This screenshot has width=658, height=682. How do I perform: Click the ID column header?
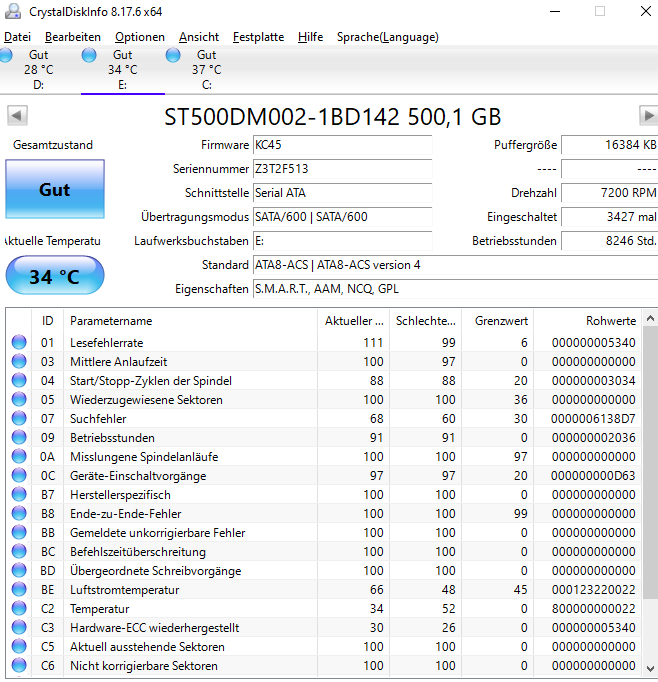[47, 321]
